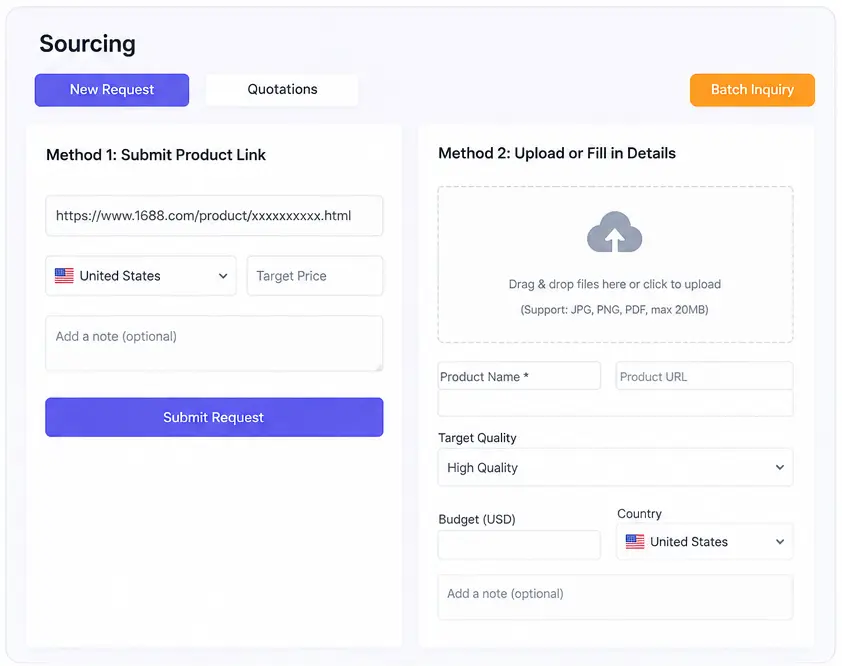The height and width of the screenshot is (666, 842).
Task: Click the Sourcing page heading
Action: point(88,44)
